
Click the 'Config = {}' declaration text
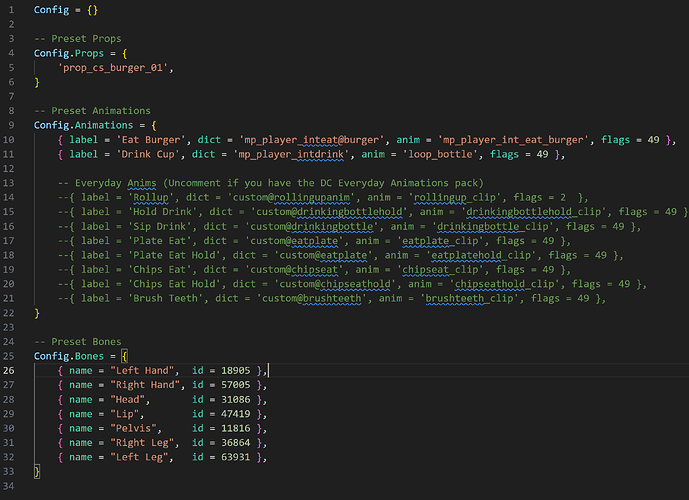pyautogui.click(x=66, y=10)
